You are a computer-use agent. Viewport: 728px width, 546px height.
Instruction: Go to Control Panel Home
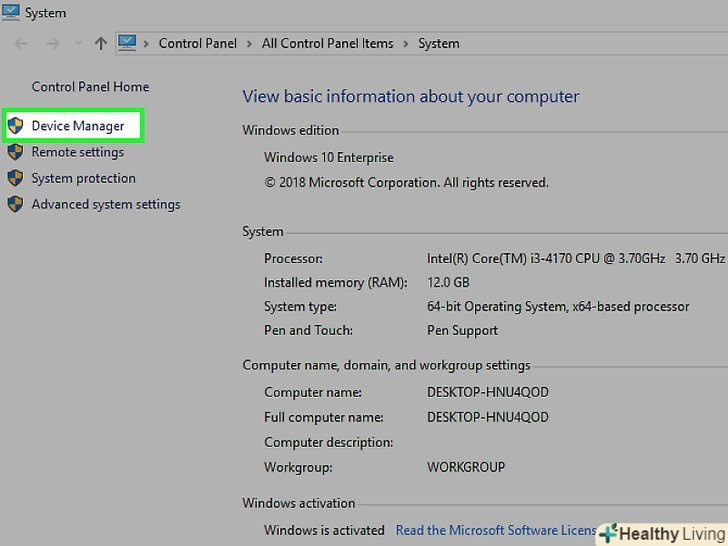click(90, 87)
